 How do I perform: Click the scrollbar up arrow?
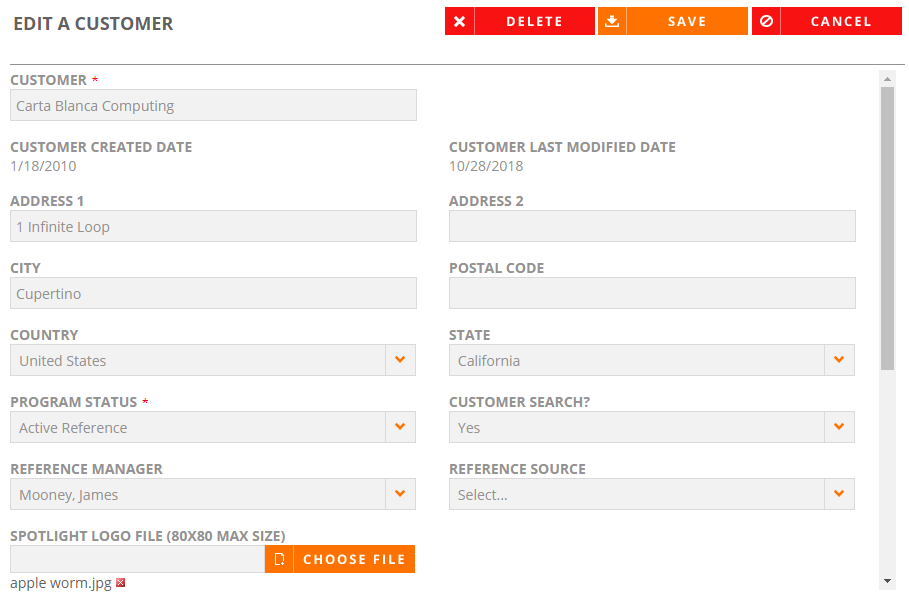[887, 79]
